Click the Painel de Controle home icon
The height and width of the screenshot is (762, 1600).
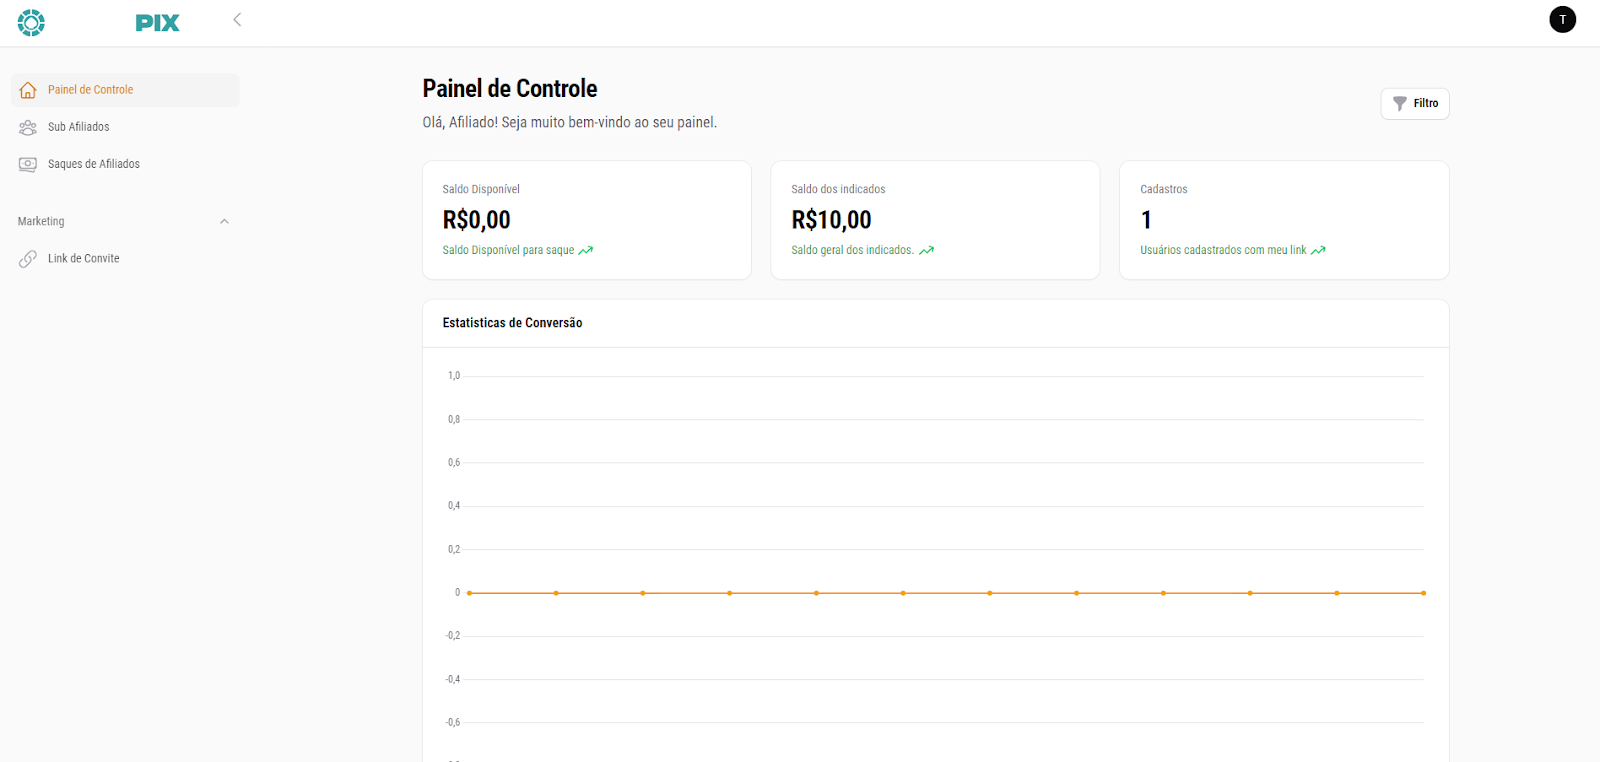[28, 90]
